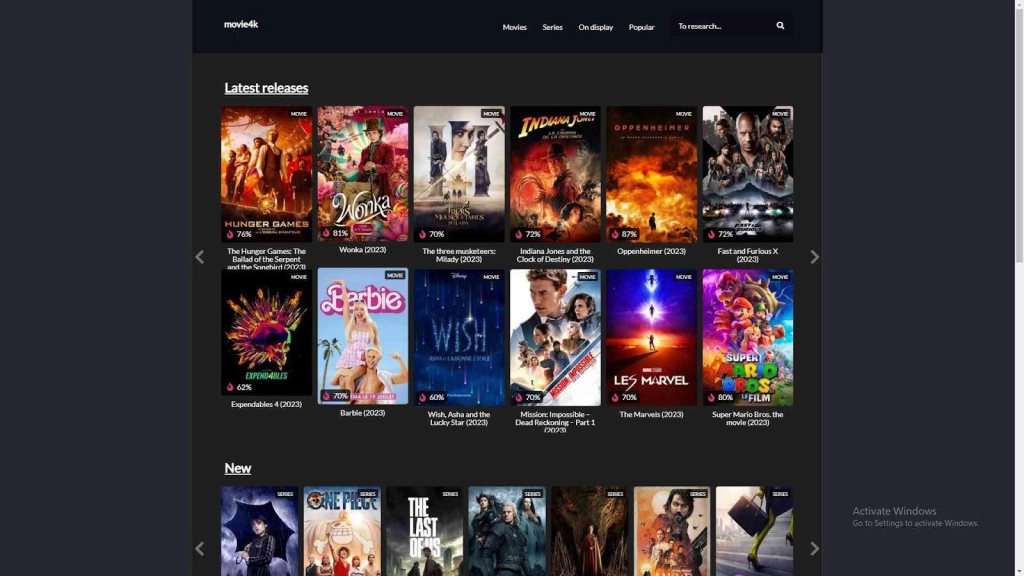This screenshot has width=1024, height=576.
Task: Open the Series menu item
Action: (552, 27)
